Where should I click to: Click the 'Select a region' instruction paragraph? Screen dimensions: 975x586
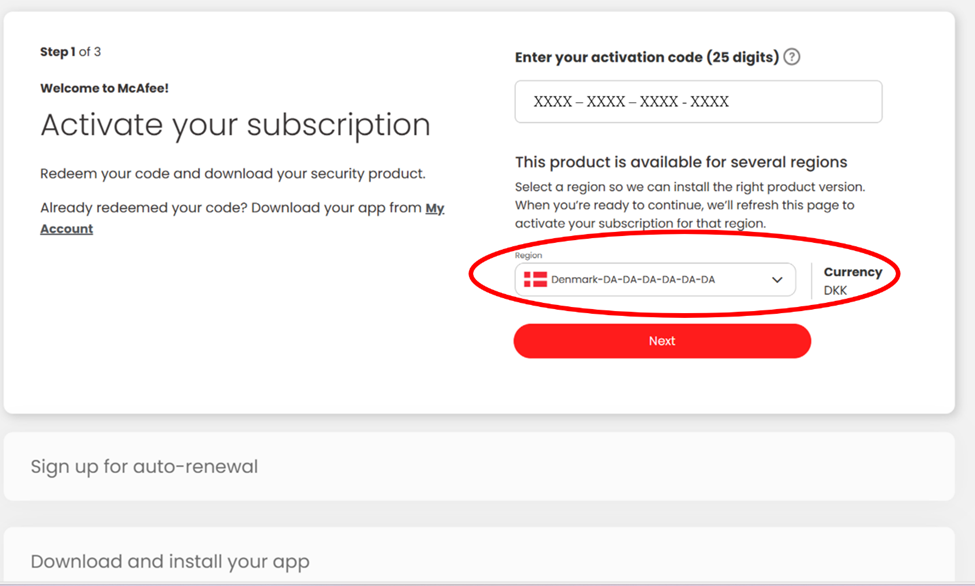pyautogui.click(x=688, y=205)
